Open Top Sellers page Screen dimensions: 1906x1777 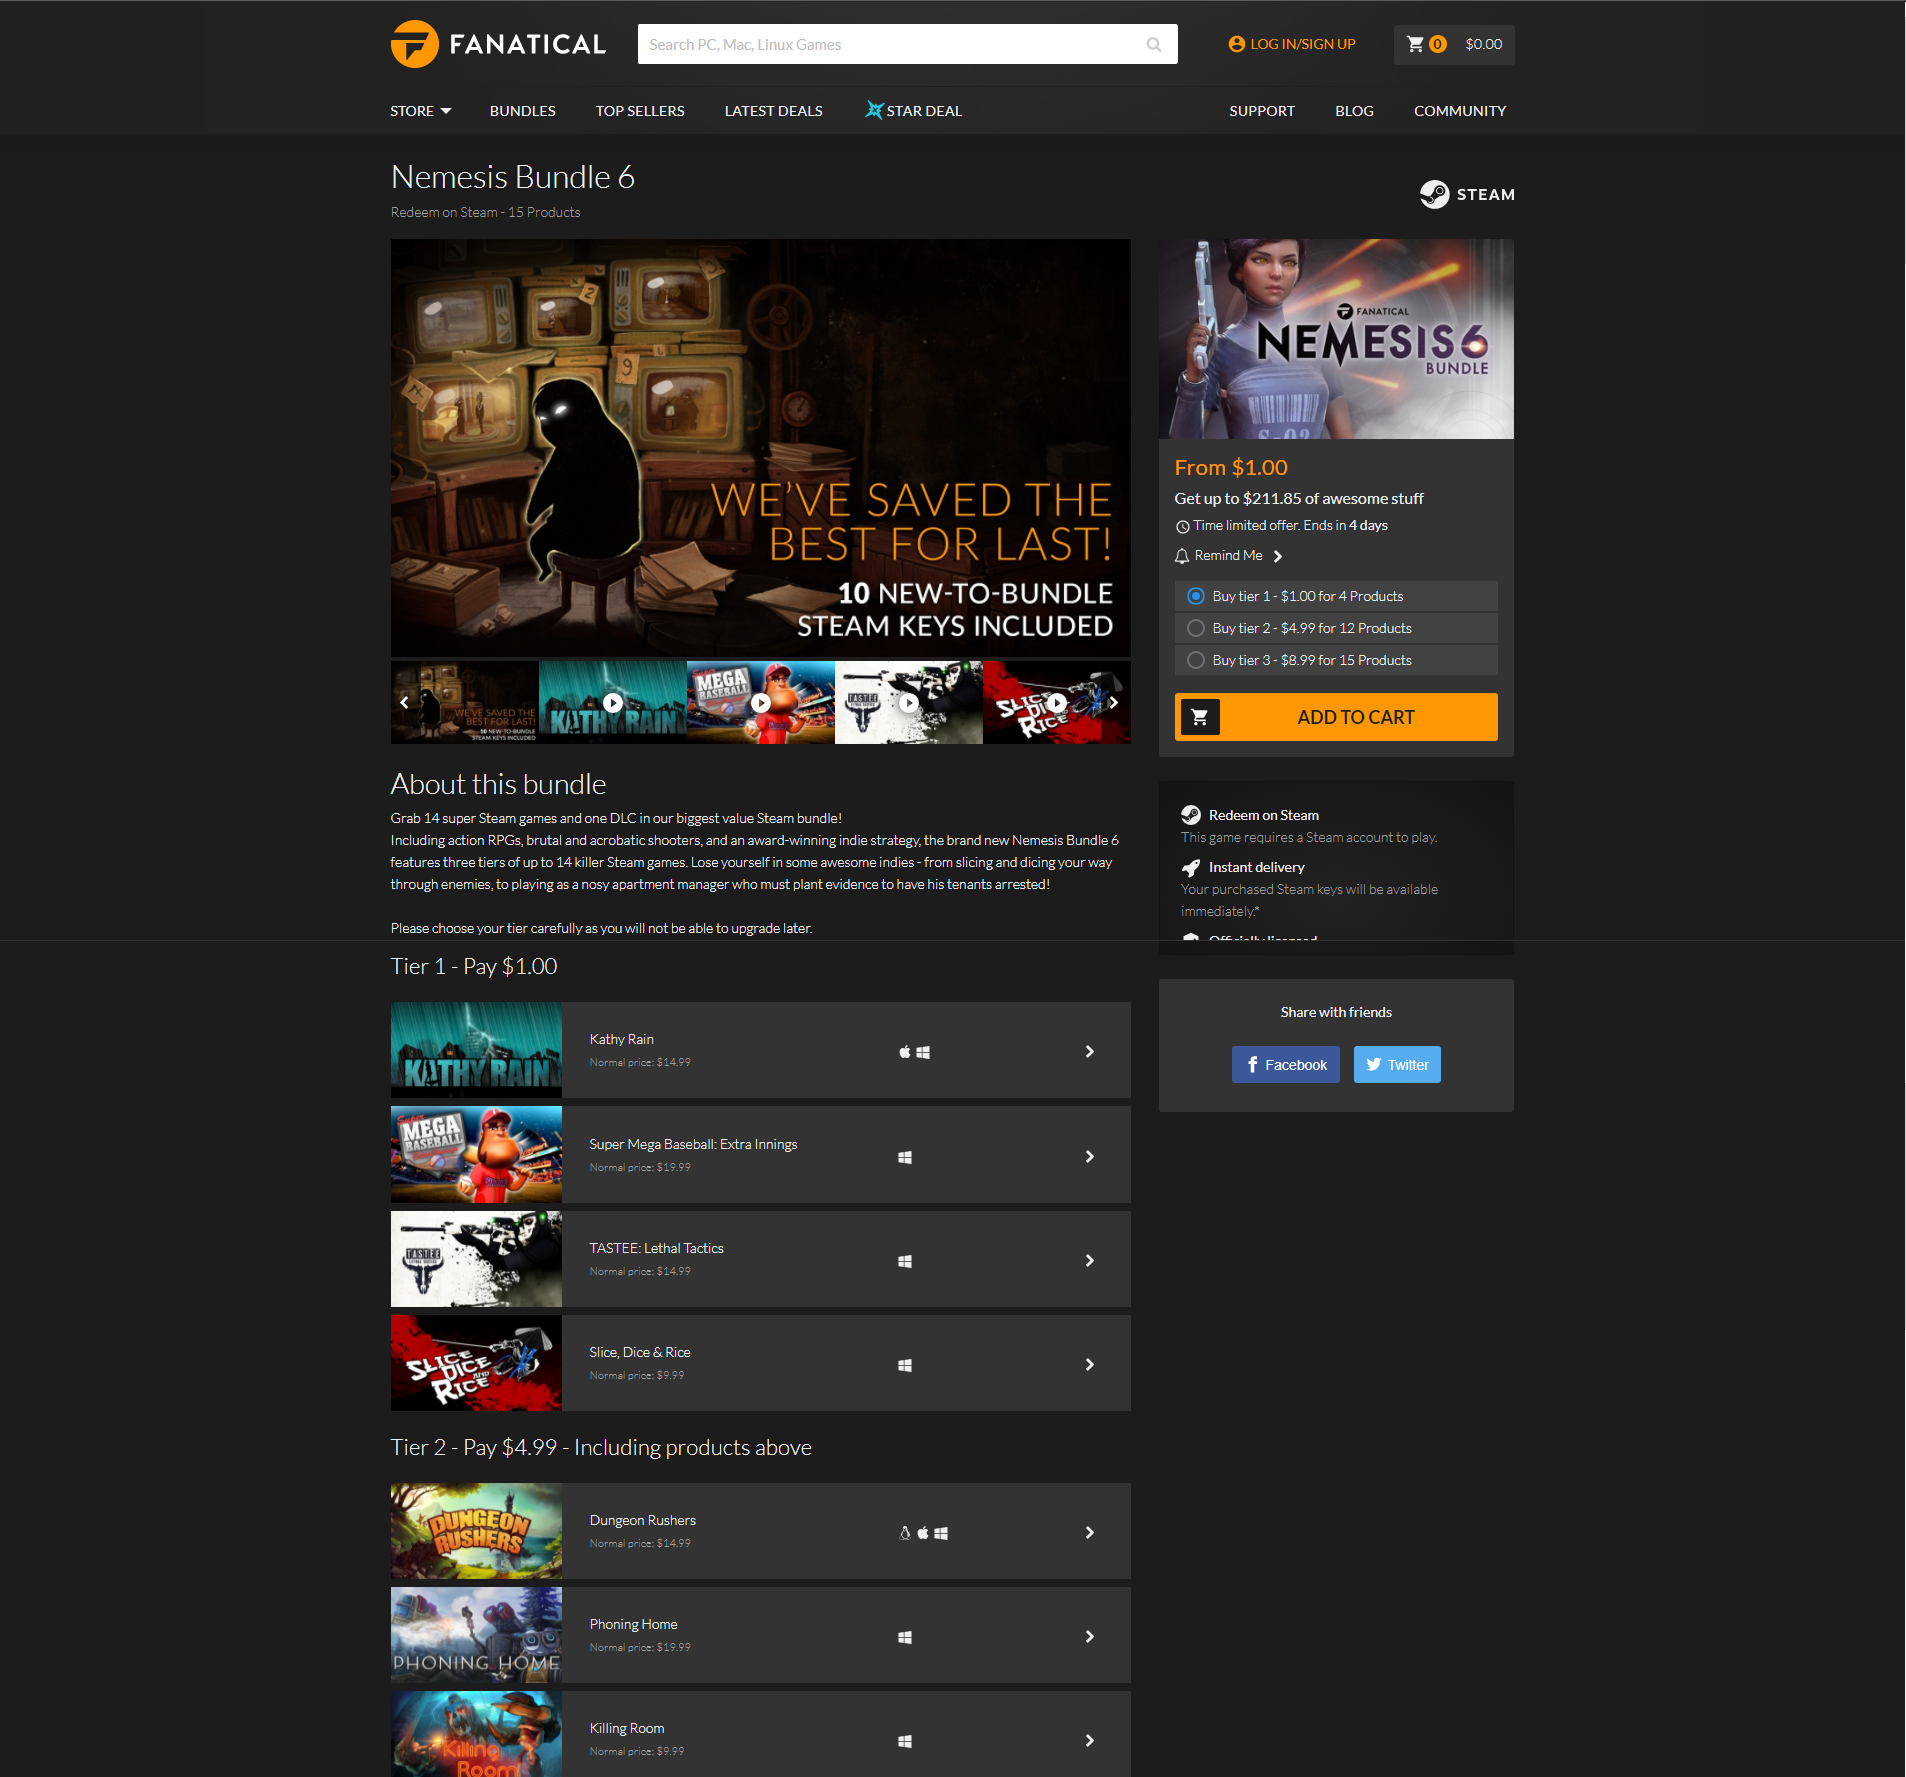coord(640,111)
